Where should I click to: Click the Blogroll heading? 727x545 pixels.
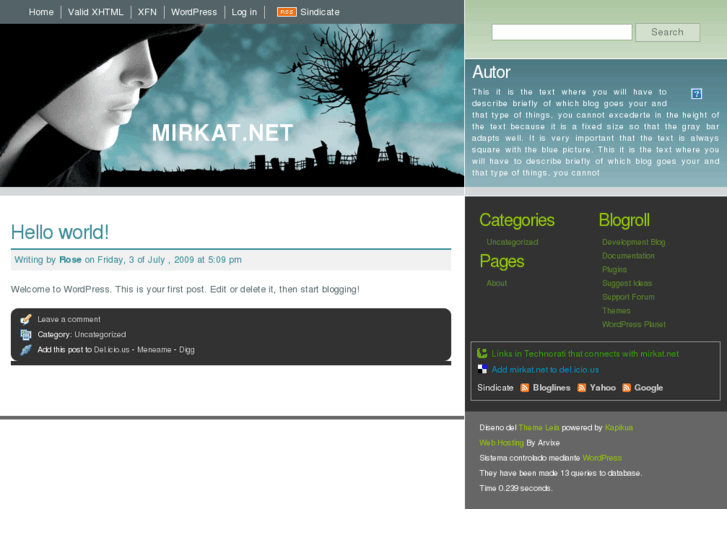pos(624,220)
